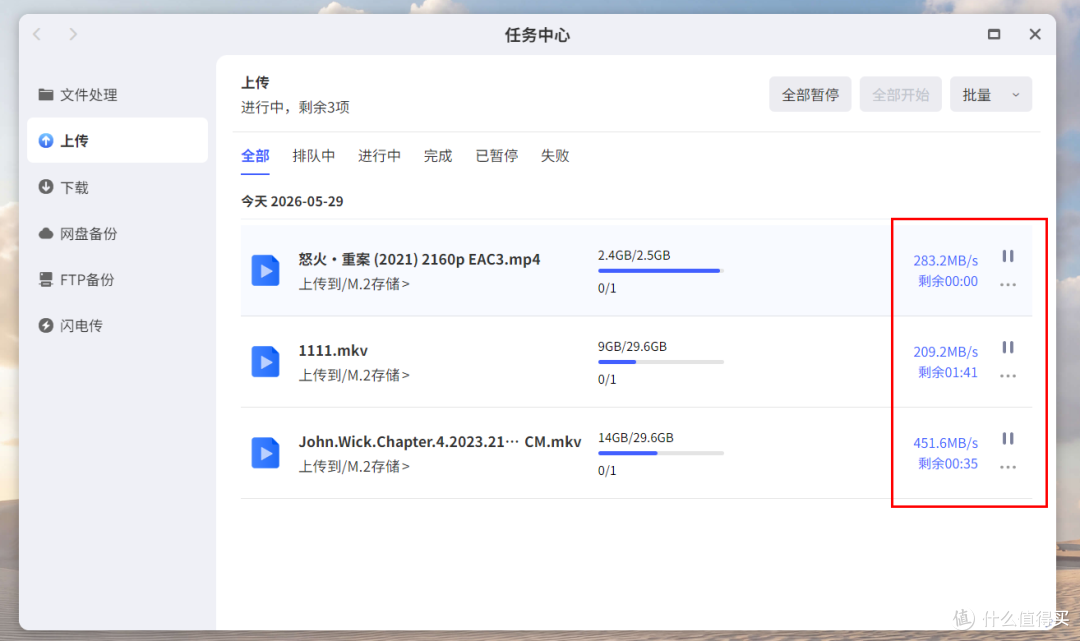The width and height of the screenshot is (1080, 641).
Task: Switch to the 进行中 tab
Action: pyautogui.click(x=379, y=156)
